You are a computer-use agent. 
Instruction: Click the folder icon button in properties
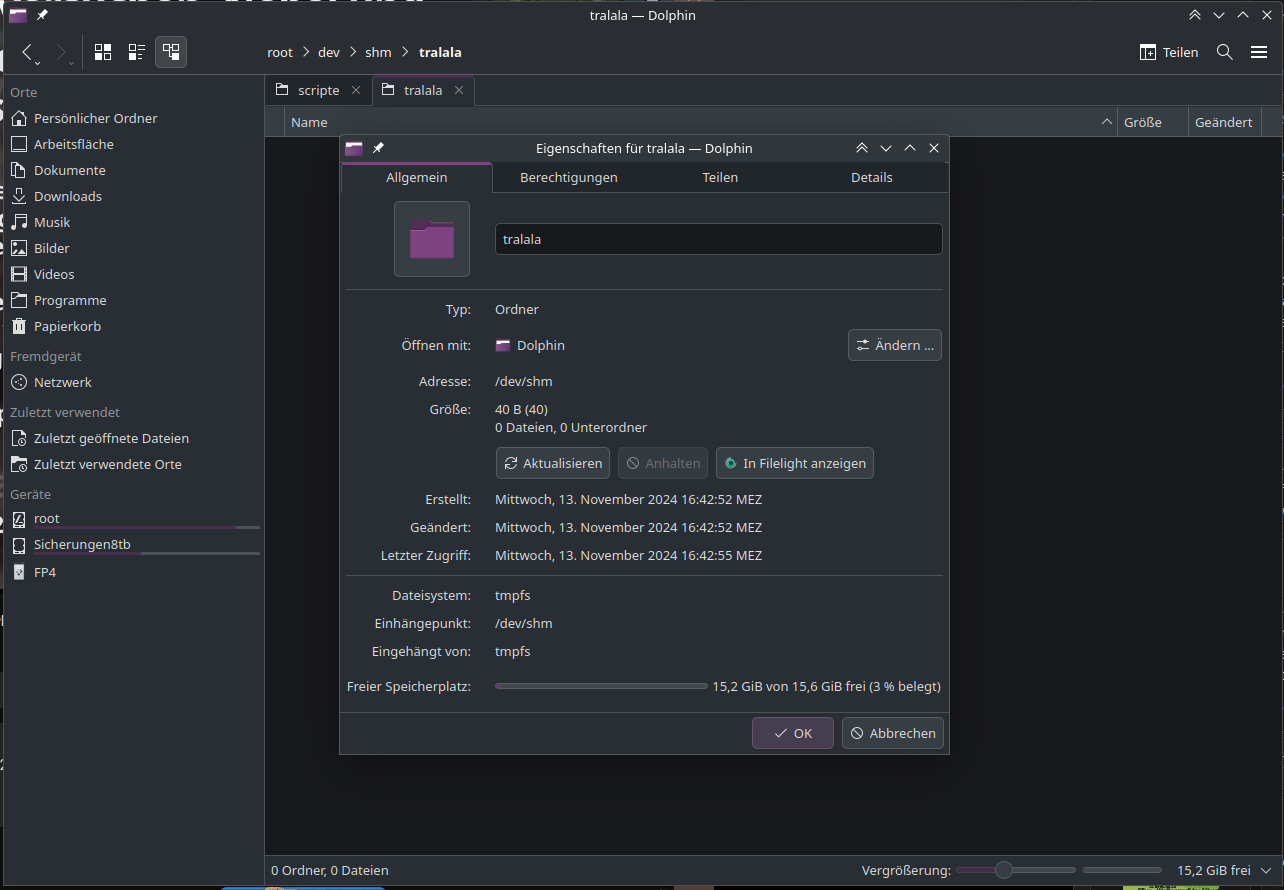(x=432, y=239)
